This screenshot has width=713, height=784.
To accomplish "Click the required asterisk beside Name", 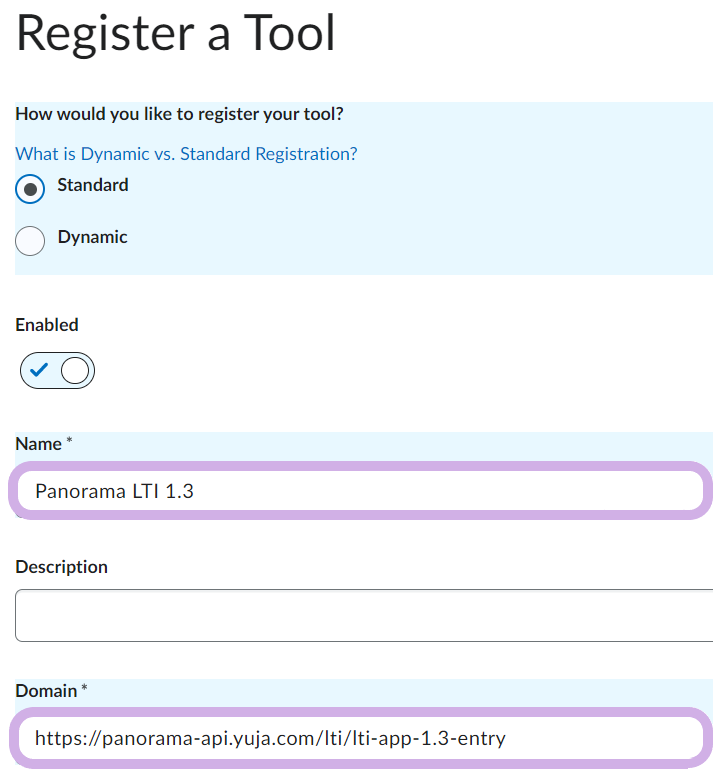I will tap(69, 441).
